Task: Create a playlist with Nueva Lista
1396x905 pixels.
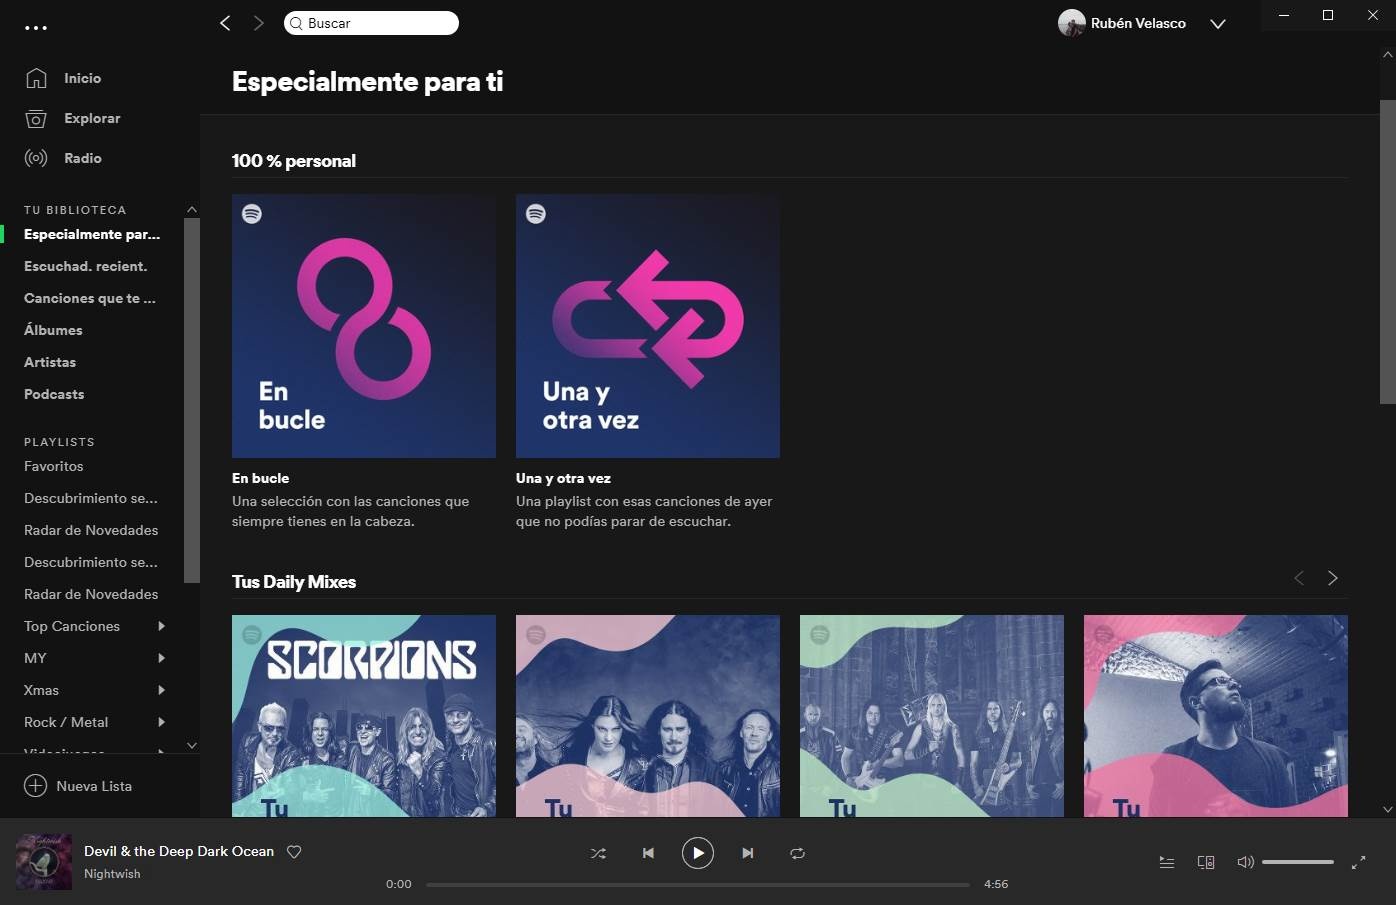Action: tap(78, 786)
